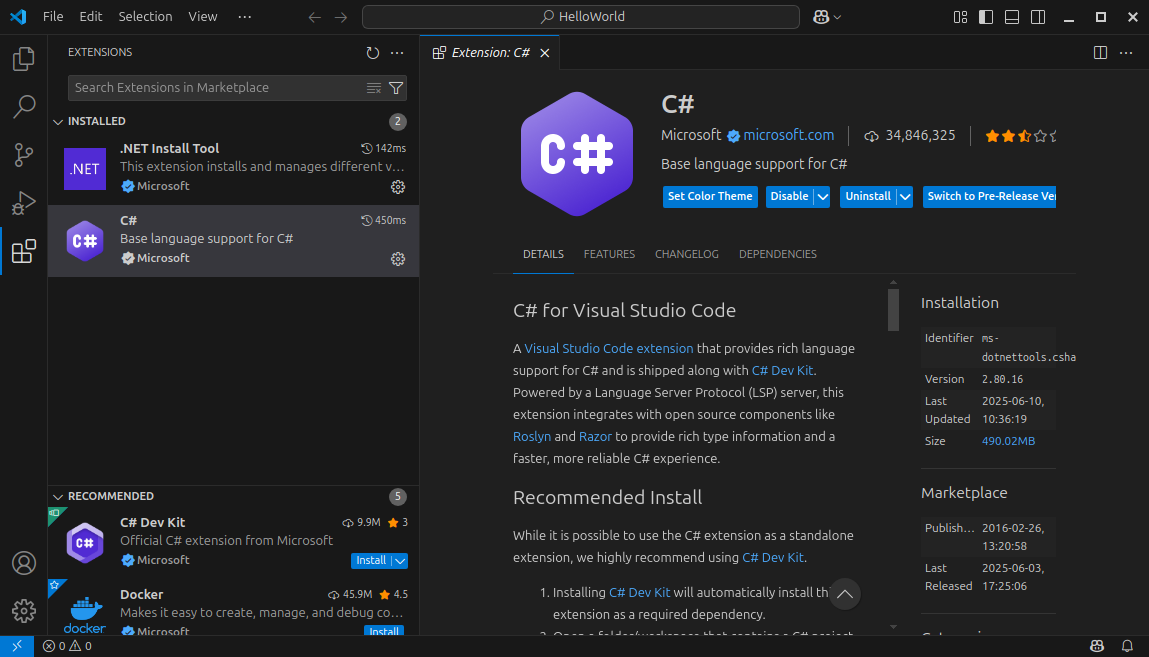Open the Explorer view in activity bar

click(23, 59)
